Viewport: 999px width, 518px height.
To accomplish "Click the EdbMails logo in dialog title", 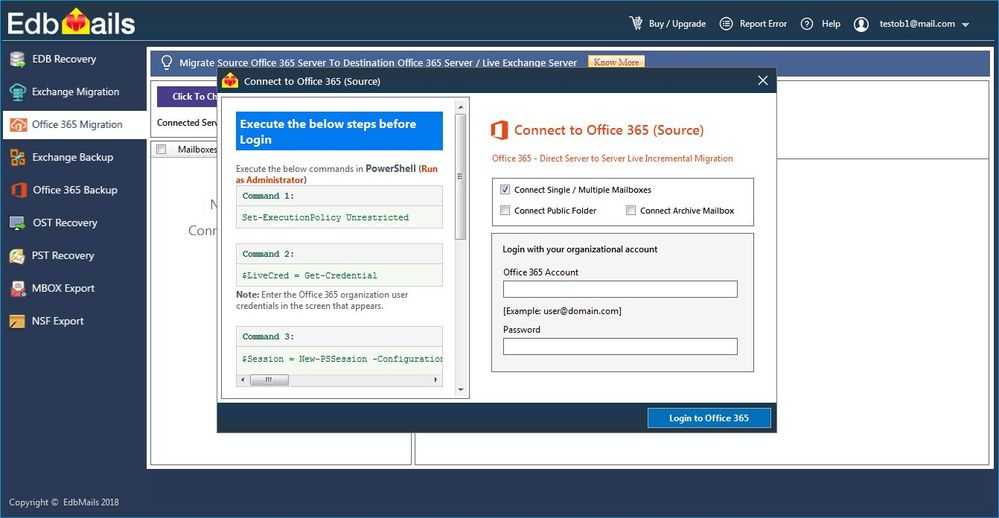I will (230, 81).
